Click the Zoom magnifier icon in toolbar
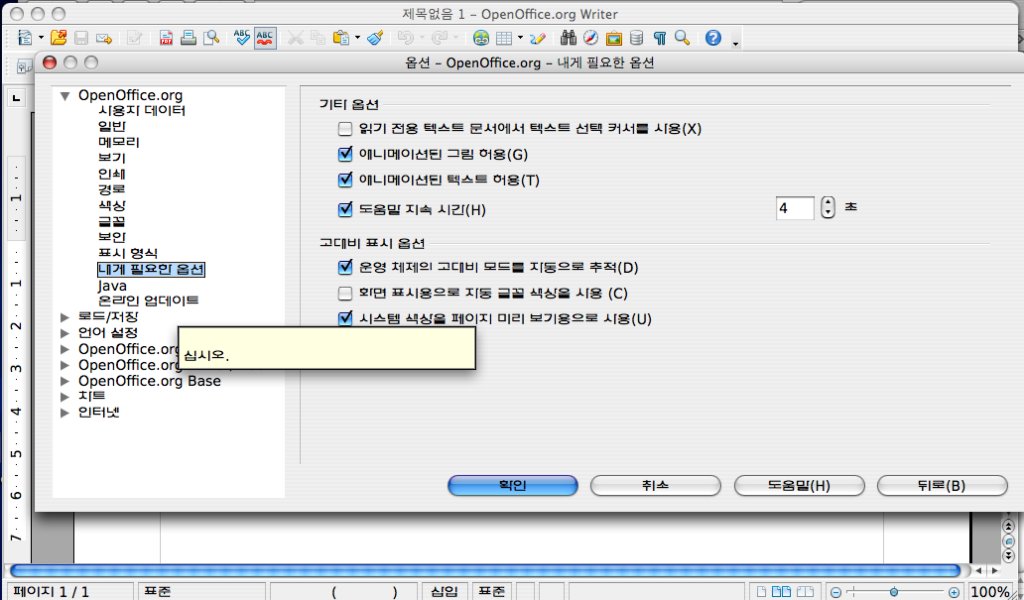 click(682, 38)
